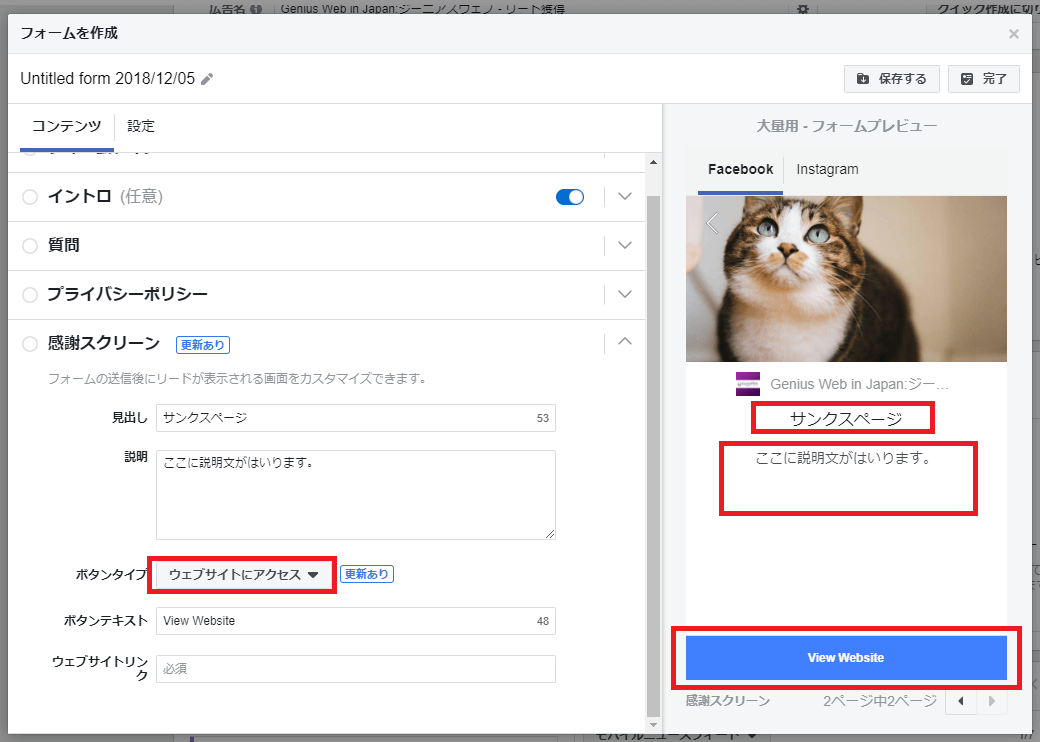Collapse the 感謝スクリーン section
This screenshot has height=742, width=1040.
tap(625, 342)
